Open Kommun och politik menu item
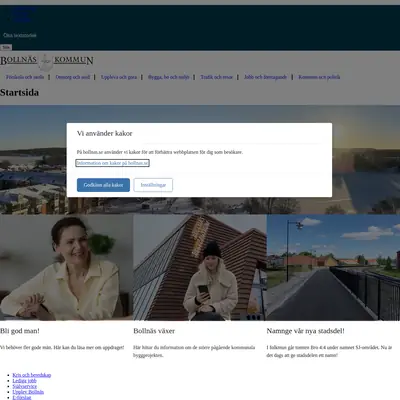 tap(319, 77)
